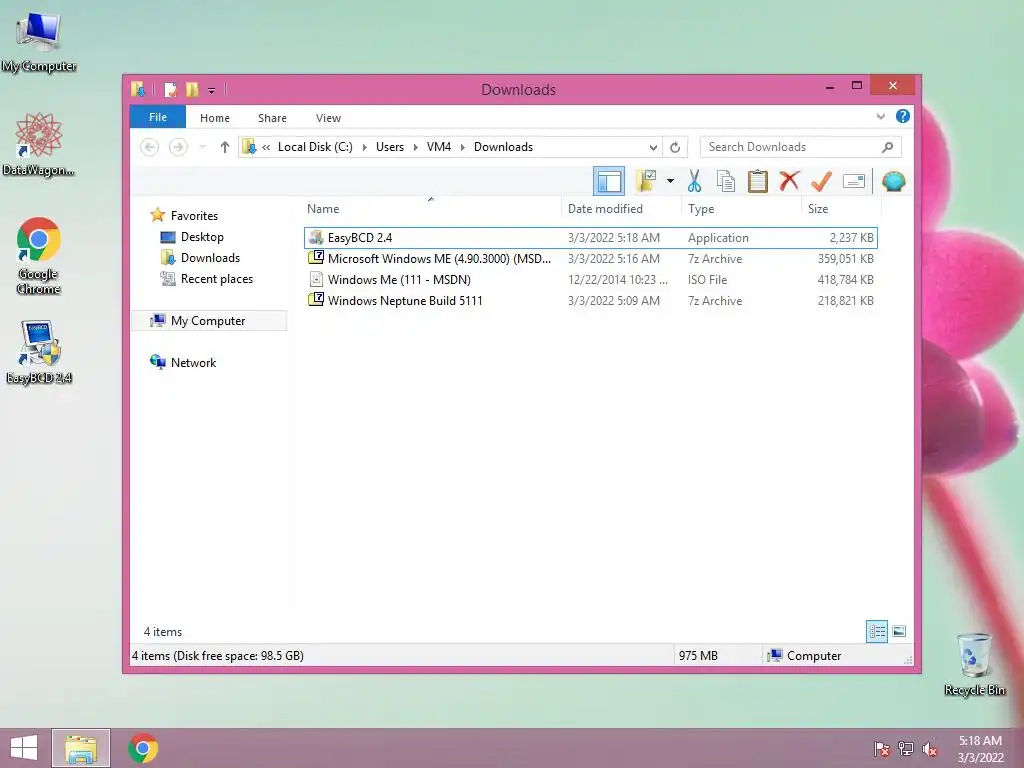Switch to Details view icon bottom right
Viewport: 1024px width, 768px height.
click(877, 632)
